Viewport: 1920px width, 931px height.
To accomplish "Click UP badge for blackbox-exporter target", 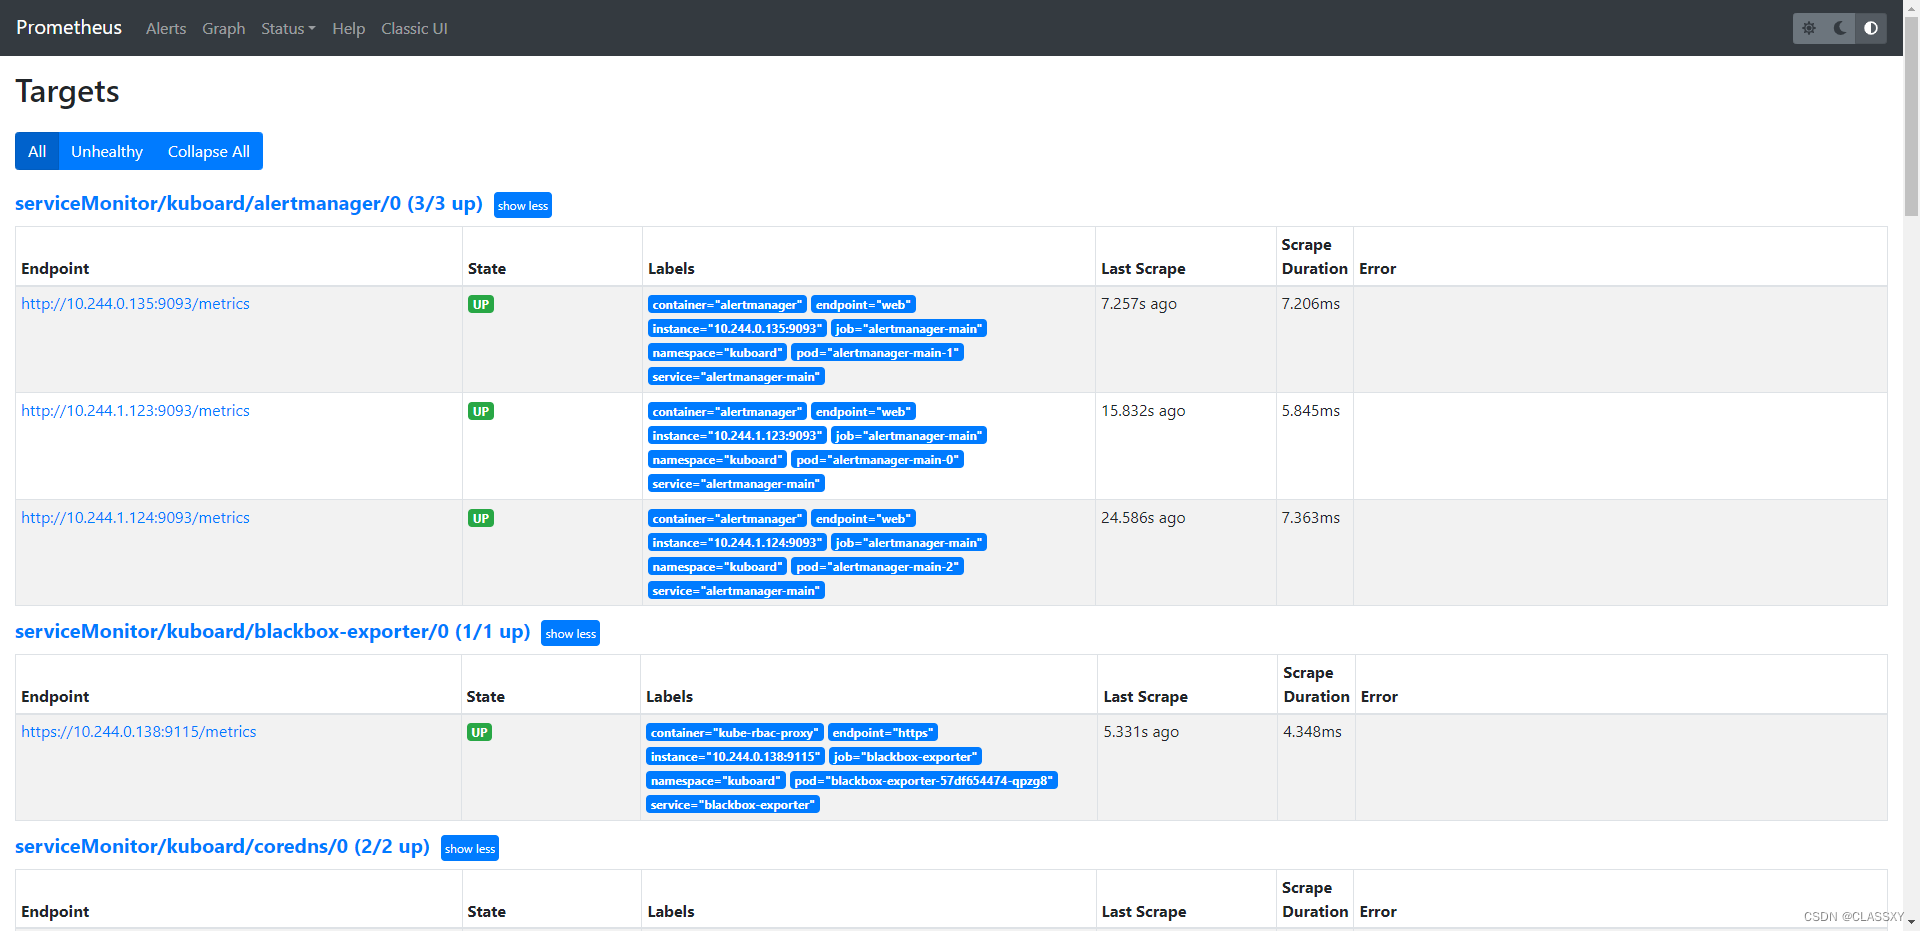I will click(x=480, y=733).
